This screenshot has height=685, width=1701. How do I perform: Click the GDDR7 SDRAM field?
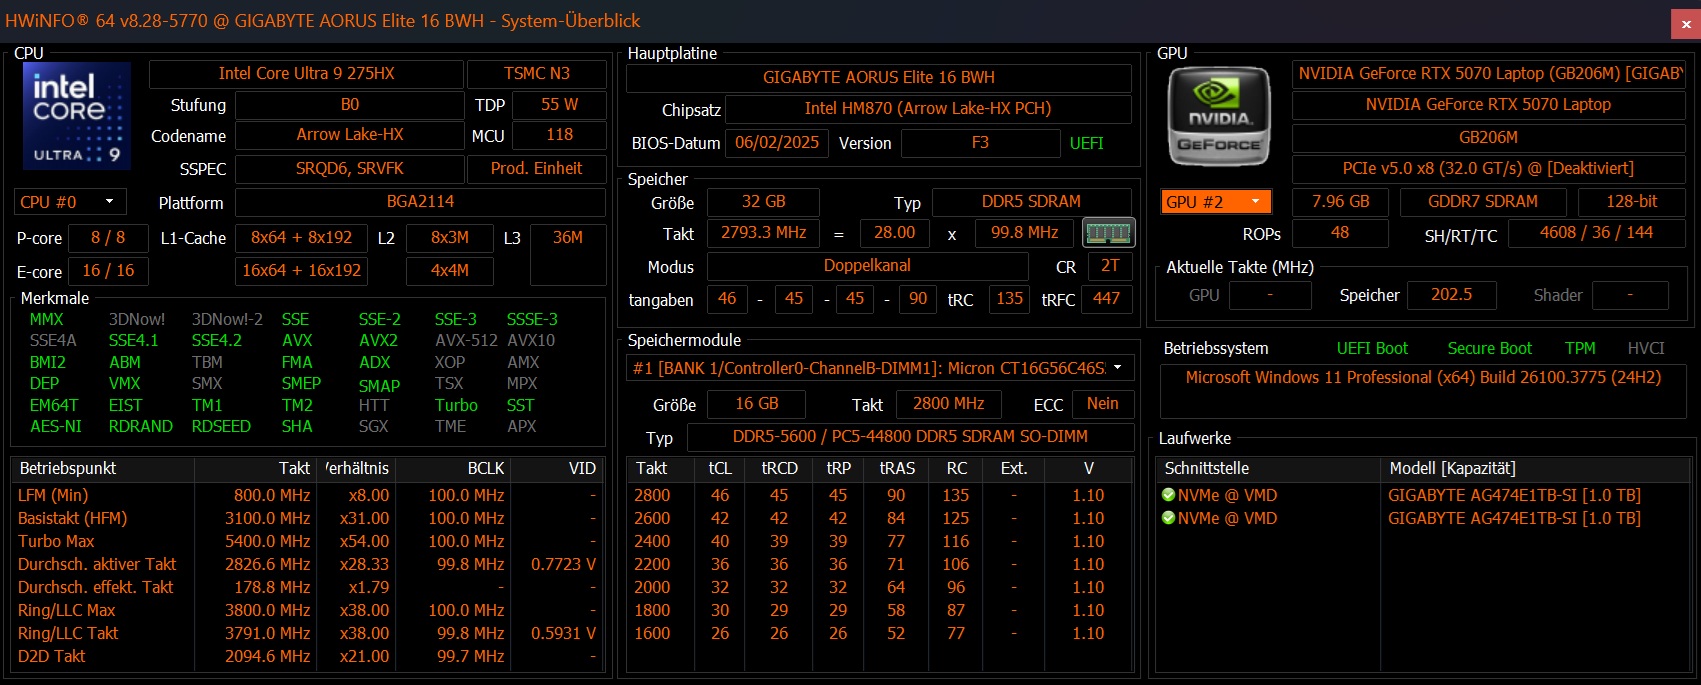click(x=1483, y=202)
